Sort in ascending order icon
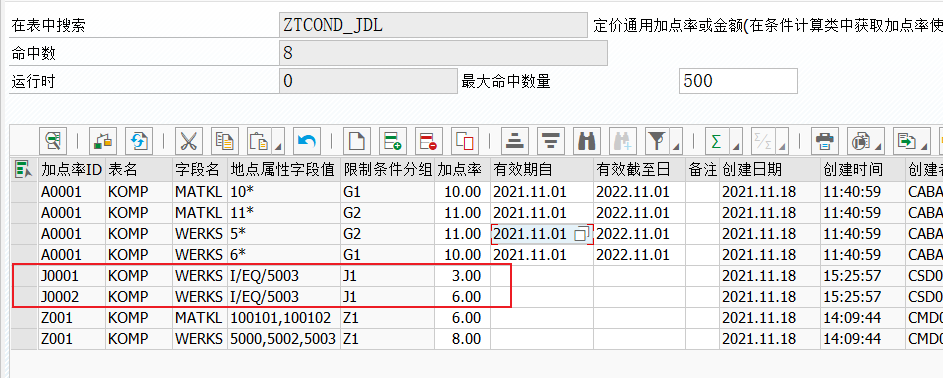The height and width of the screenshot is (378, 943). 514,142
